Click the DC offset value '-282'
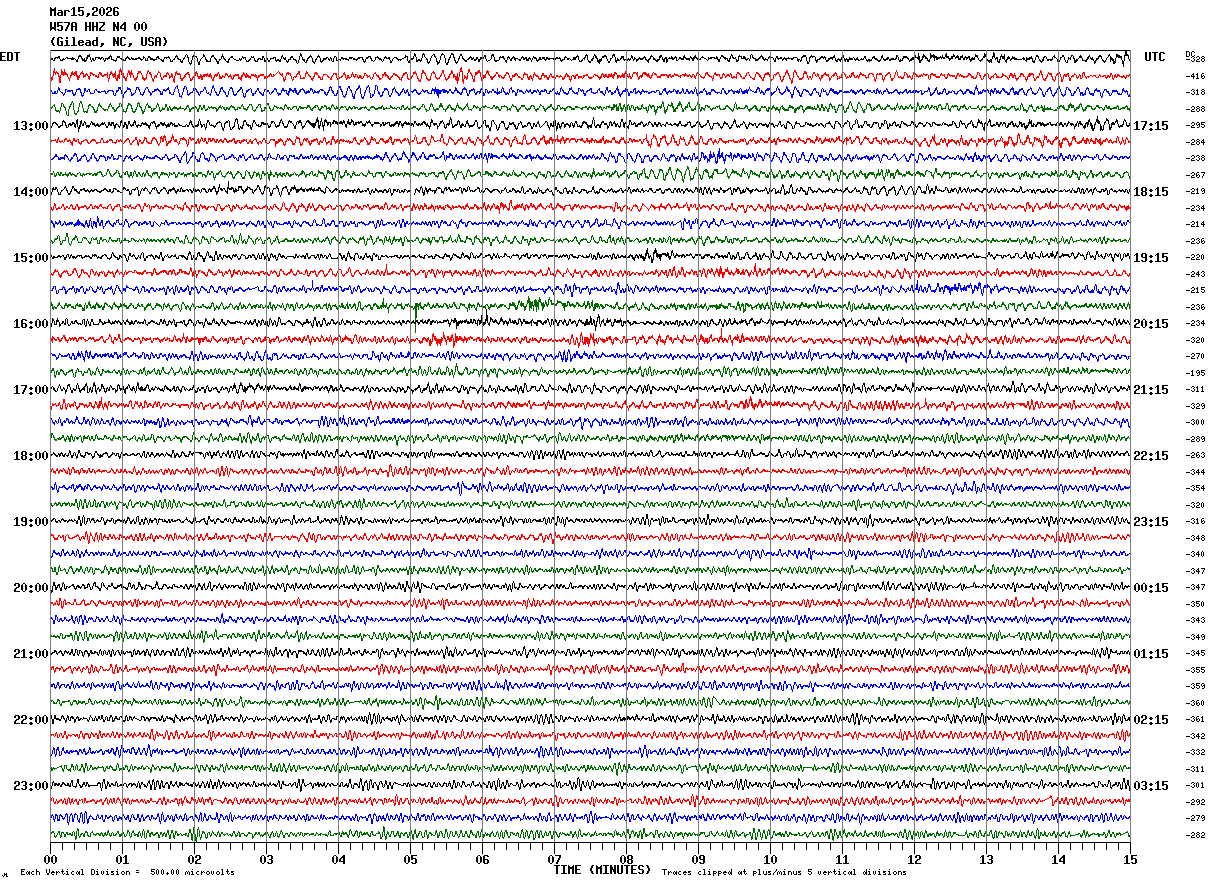 tap(1195, 835)
